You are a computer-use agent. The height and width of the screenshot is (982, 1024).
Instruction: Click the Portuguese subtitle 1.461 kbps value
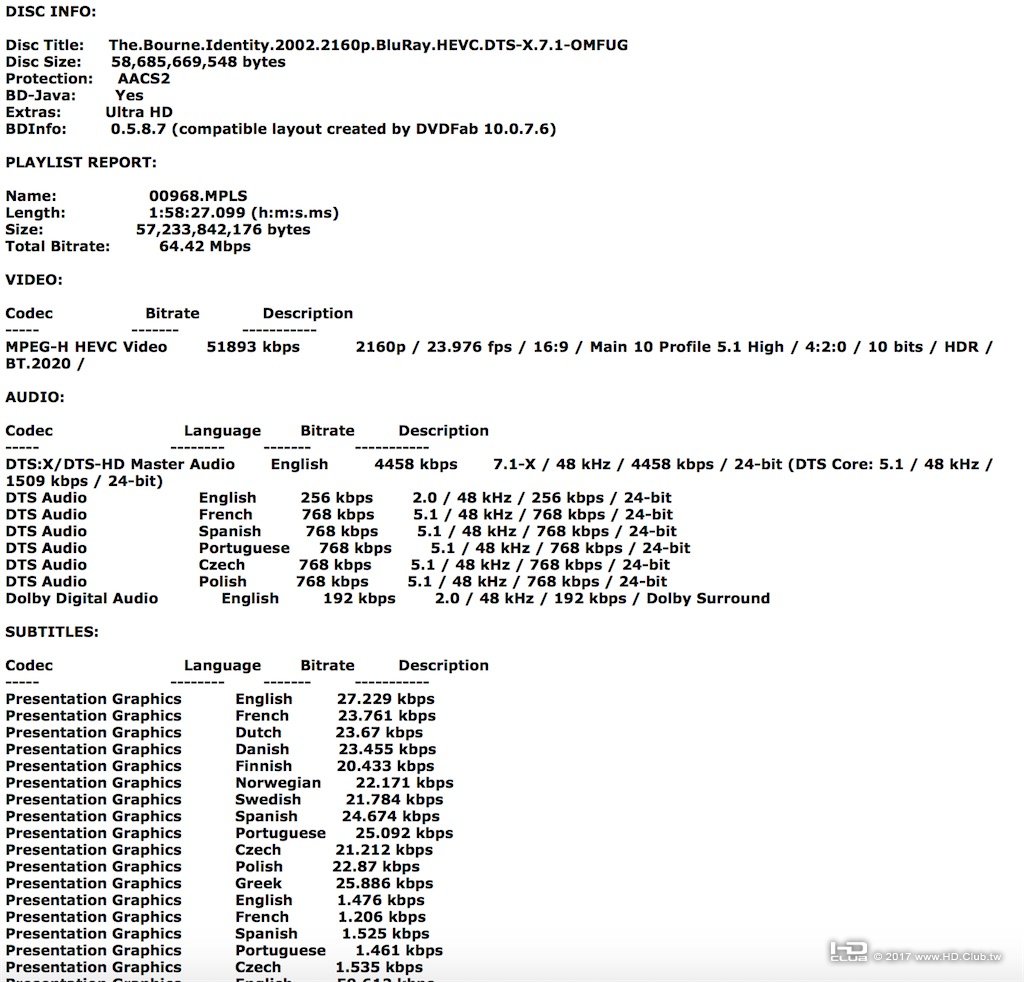(x=399, y=951)
